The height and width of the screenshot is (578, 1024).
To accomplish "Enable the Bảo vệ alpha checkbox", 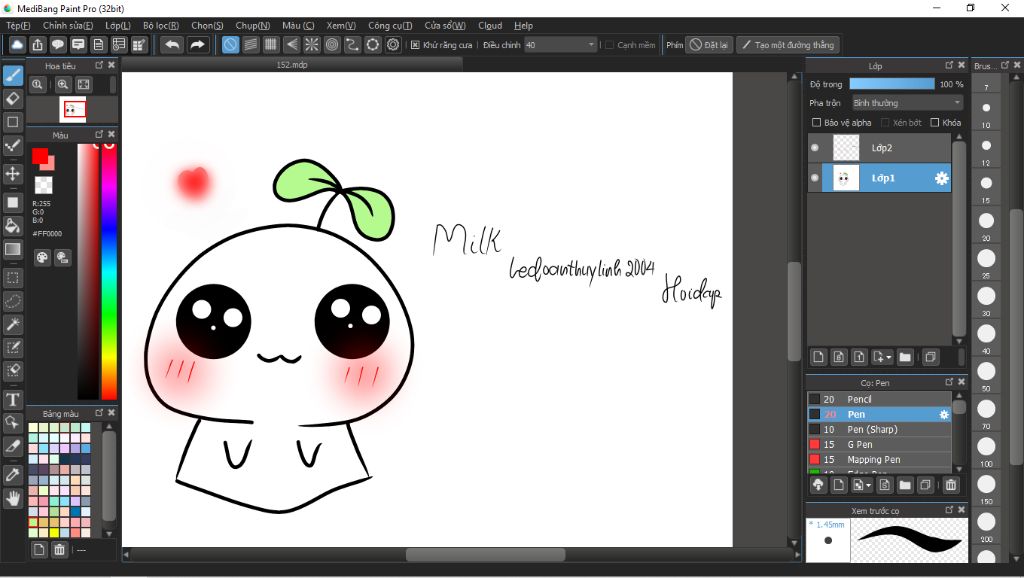I will click(x=816, y=122).
